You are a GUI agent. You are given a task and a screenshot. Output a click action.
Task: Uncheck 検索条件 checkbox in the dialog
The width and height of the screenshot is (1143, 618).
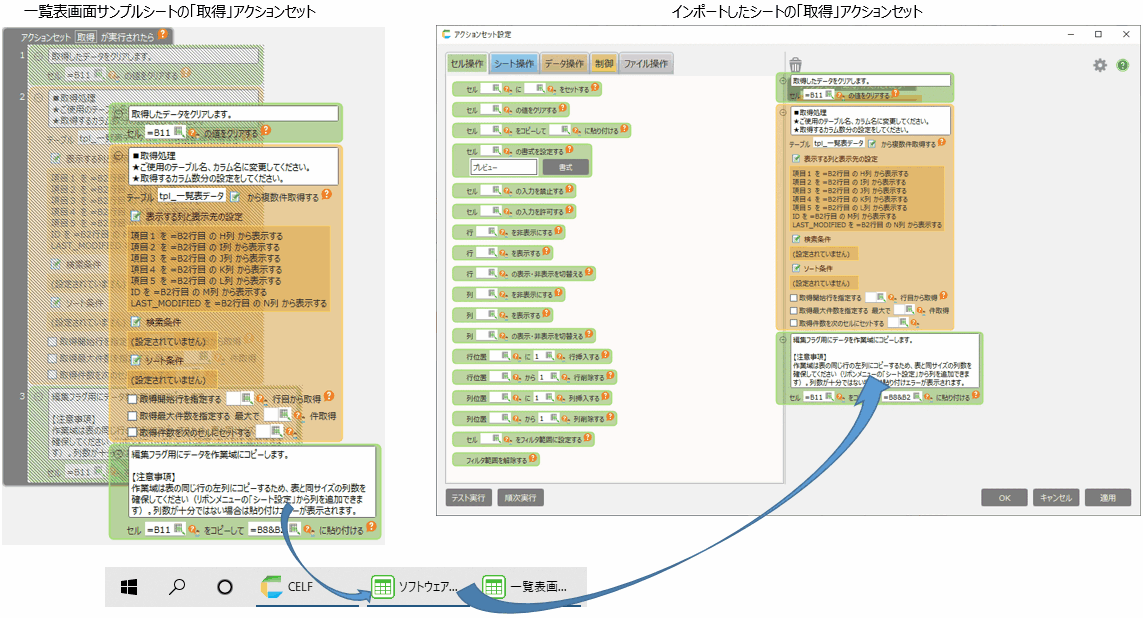pos(796,240)
